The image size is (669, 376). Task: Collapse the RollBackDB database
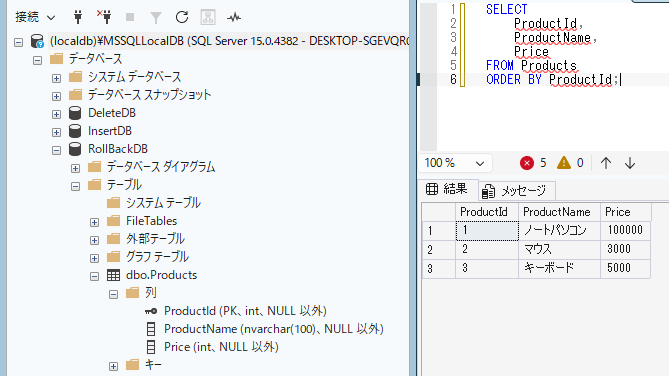56,150
